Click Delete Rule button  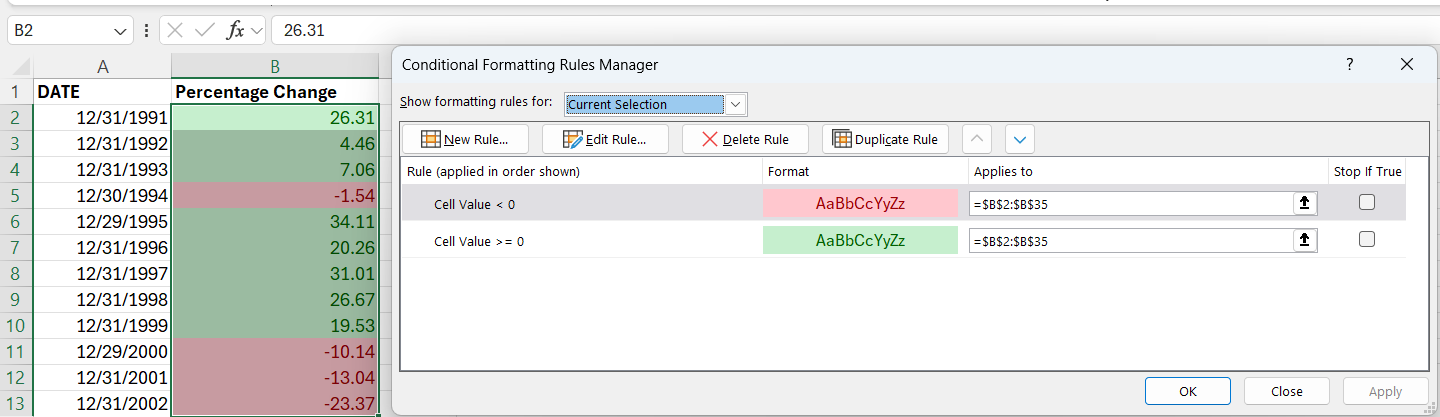click(x=745, y=139)
